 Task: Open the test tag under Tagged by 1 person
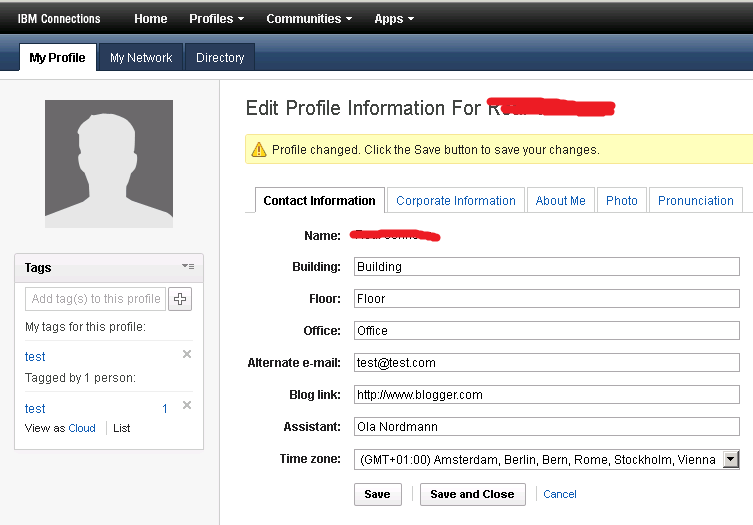coord(35,409)
